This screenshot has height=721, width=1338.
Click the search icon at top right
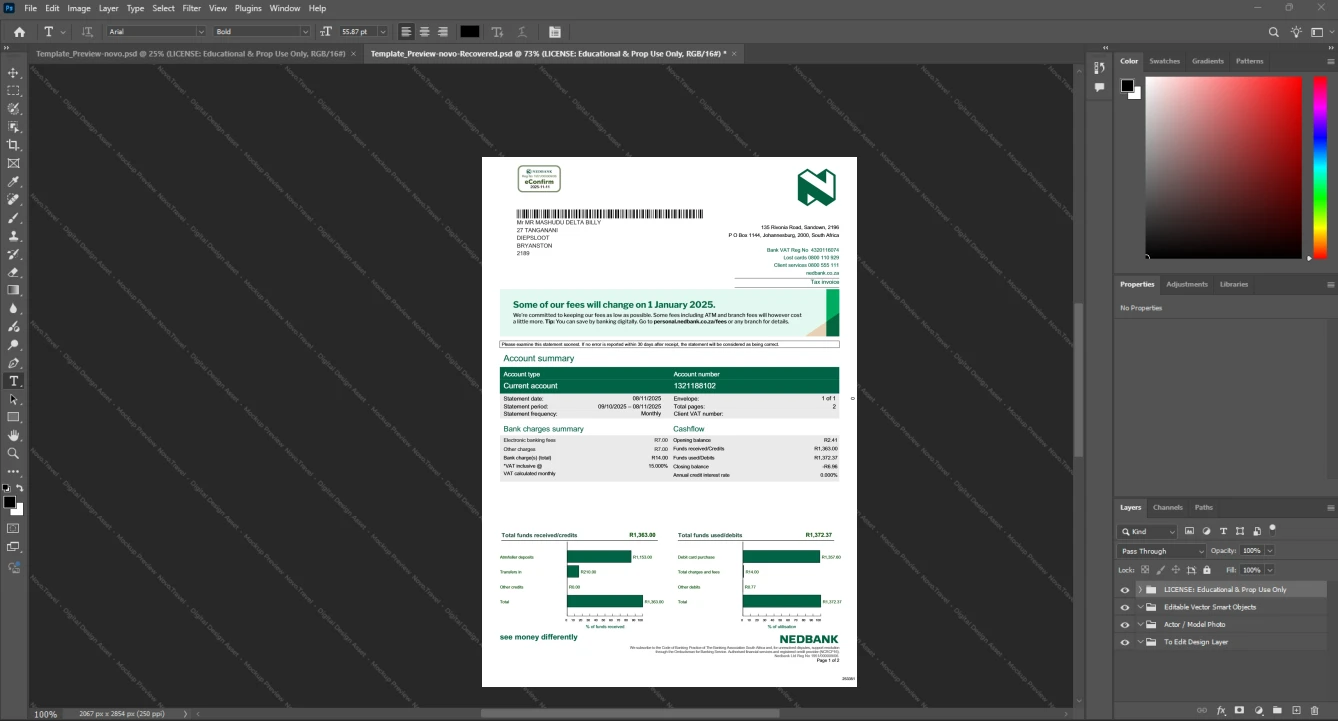(1274, 32)
